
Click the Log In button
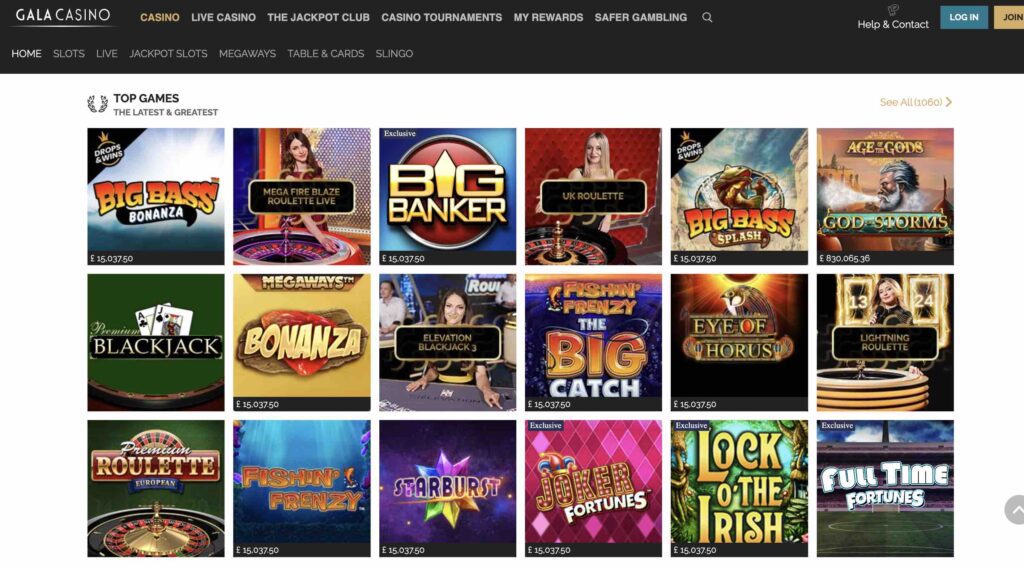(964, 18)
